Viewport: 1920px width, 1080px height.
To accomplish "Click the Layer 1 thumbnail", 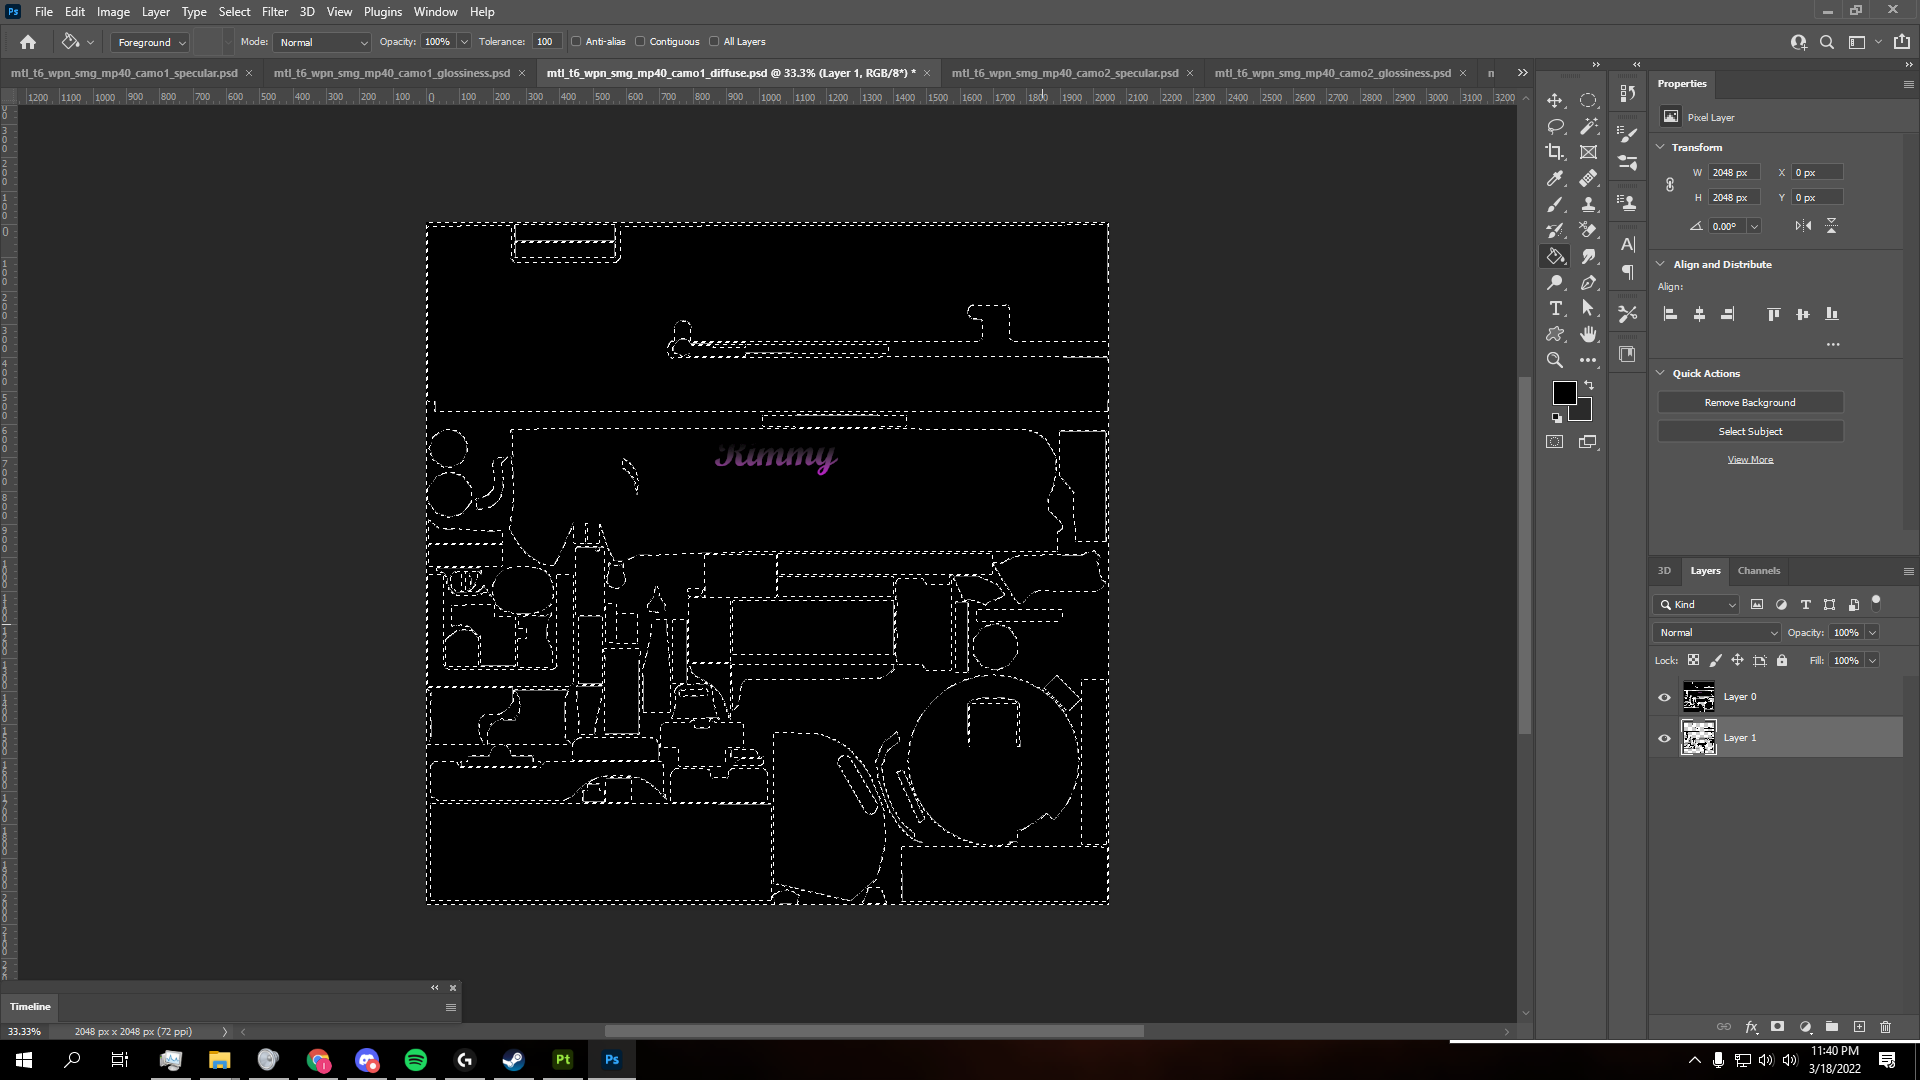I will (1700, 738).
